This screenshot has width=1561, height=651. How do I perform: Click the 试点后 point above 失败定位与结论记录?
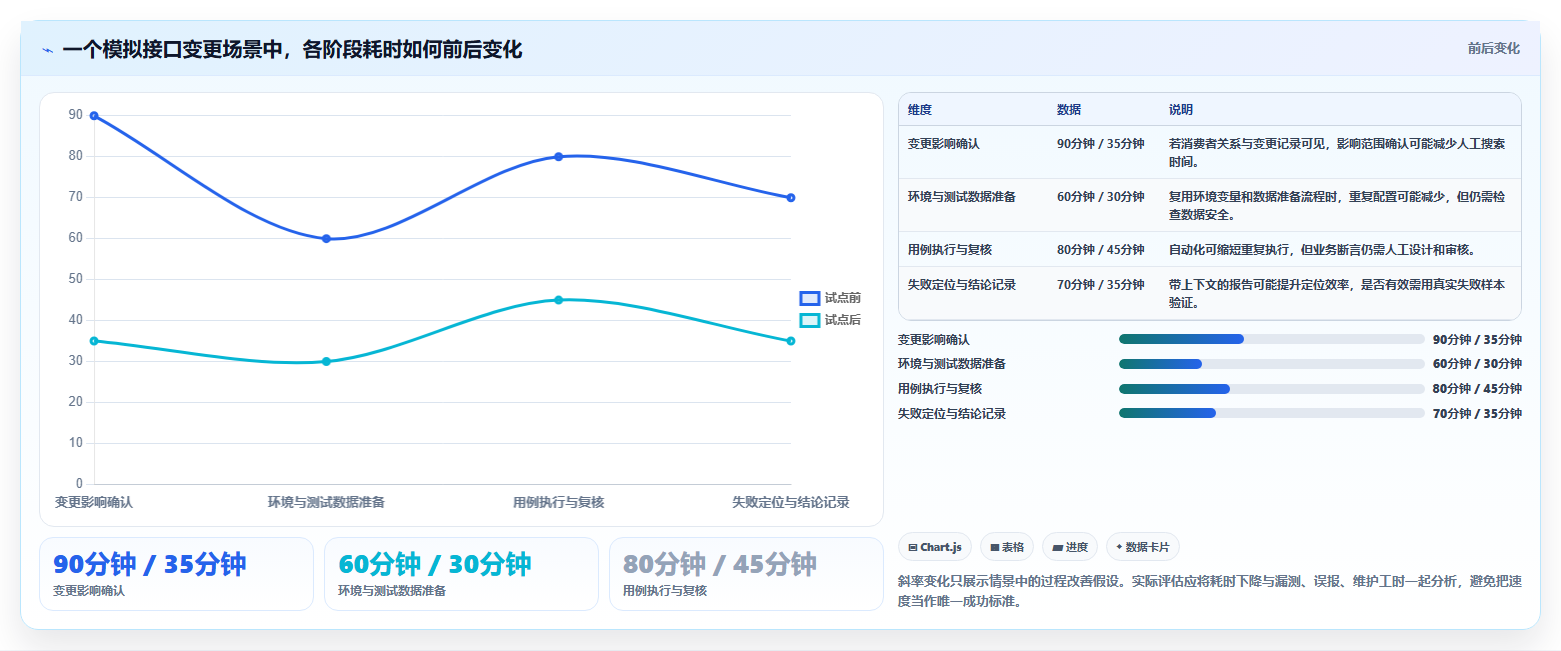click(791, 341)
